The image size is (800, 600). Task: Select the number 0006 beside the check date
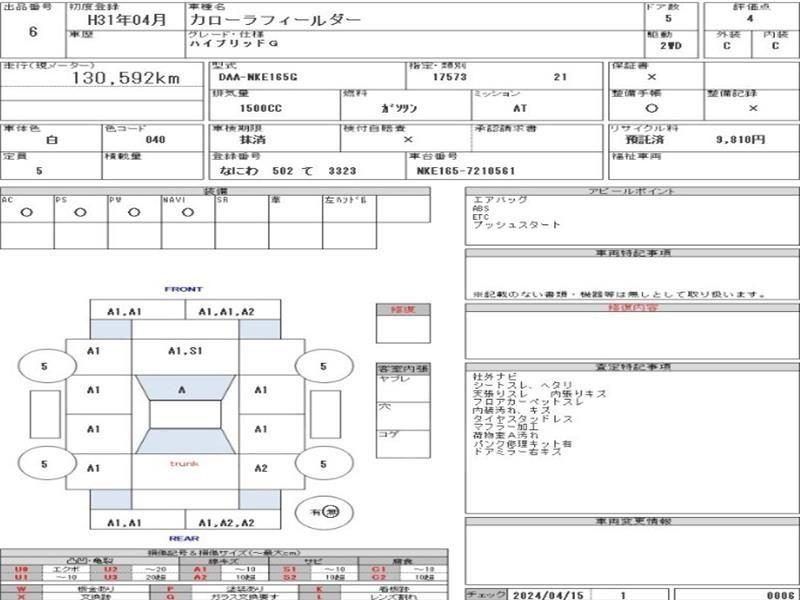tap(780, 595)
